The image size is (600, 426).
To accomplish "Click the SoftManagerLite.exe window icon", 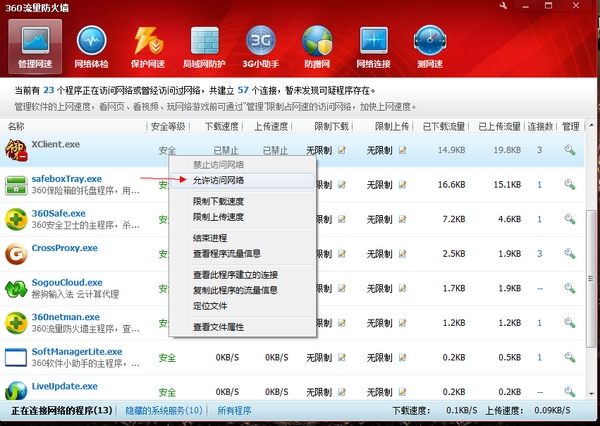I will 16,357.
